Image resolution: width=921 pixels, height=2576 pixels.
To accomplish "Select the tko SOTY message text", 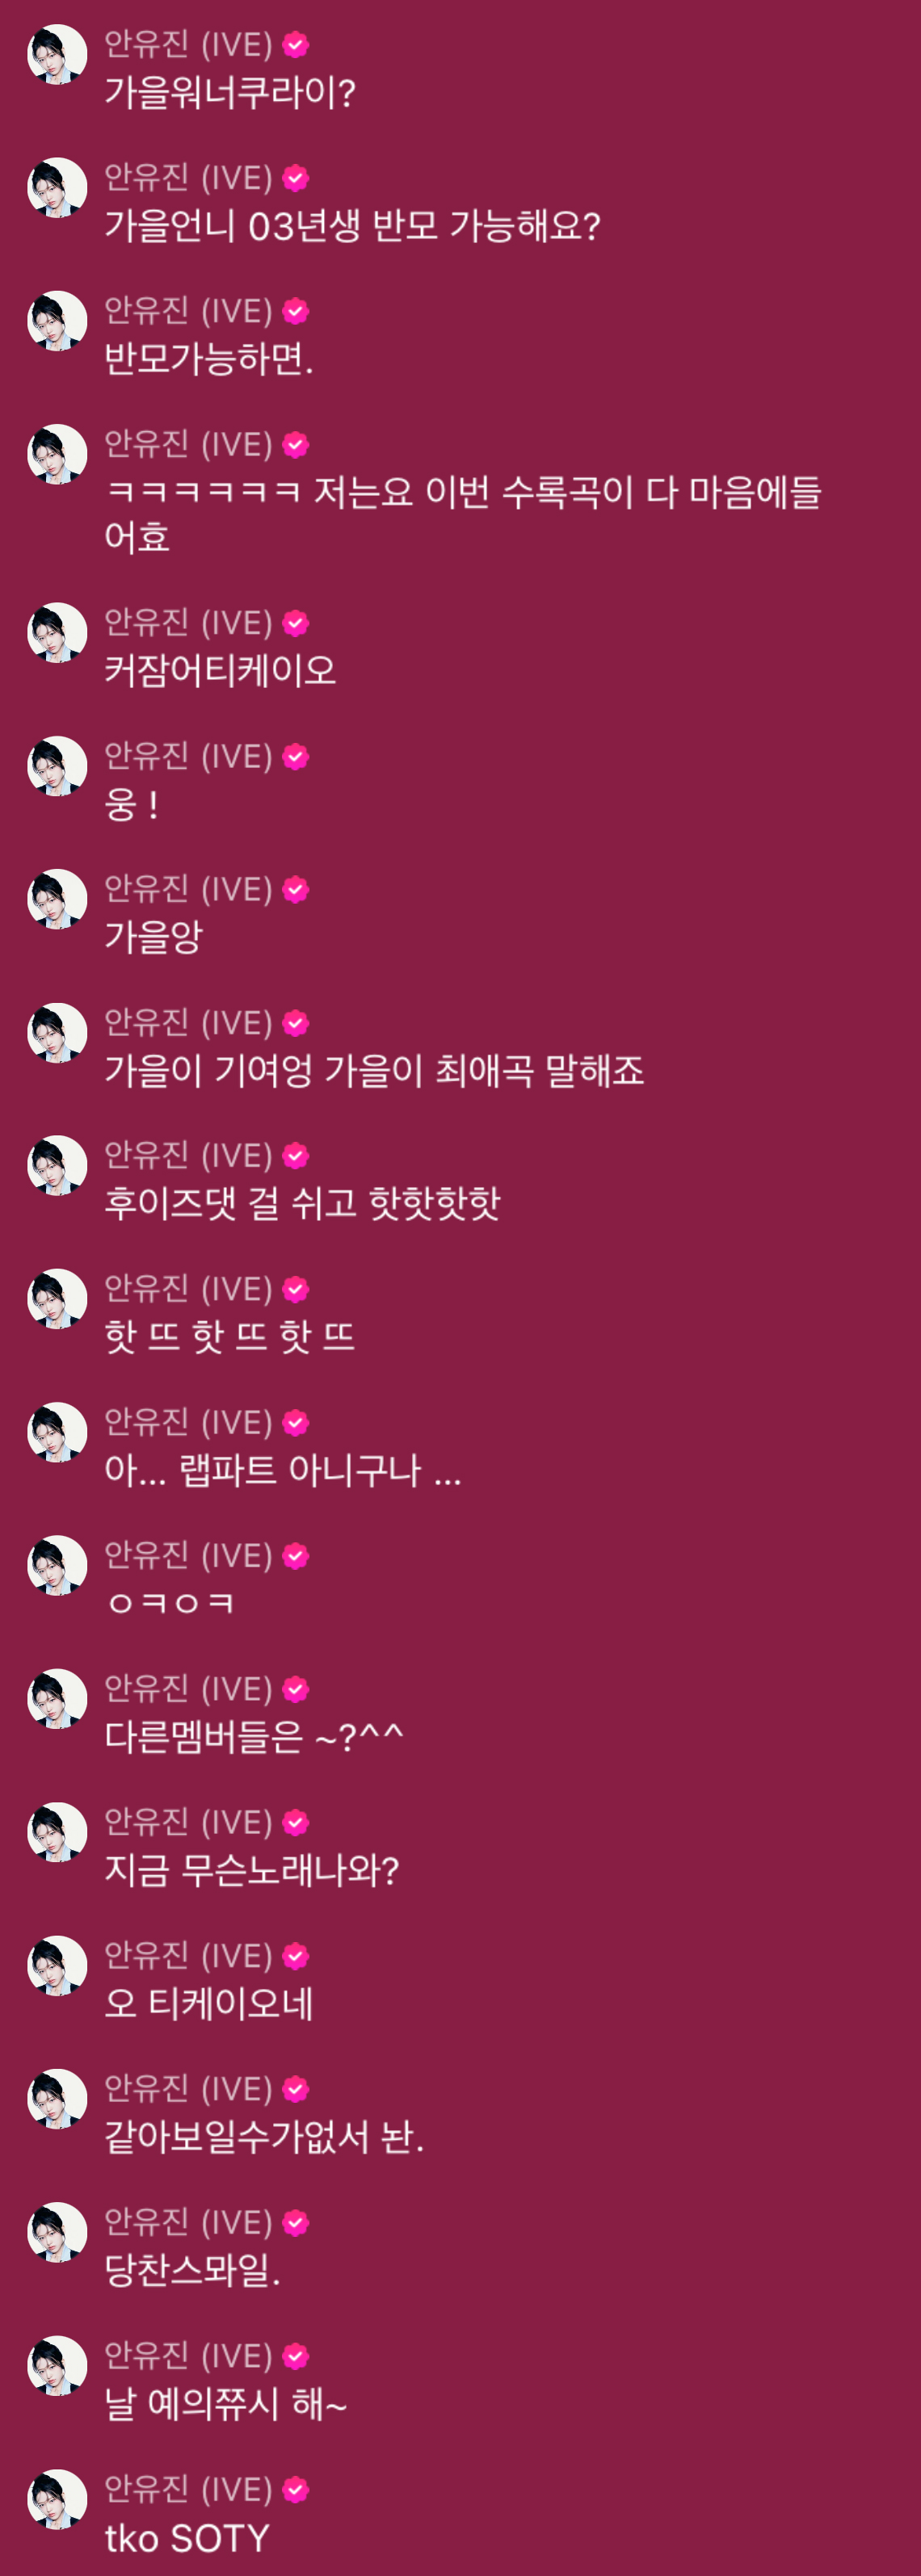I will point(187,2538).
